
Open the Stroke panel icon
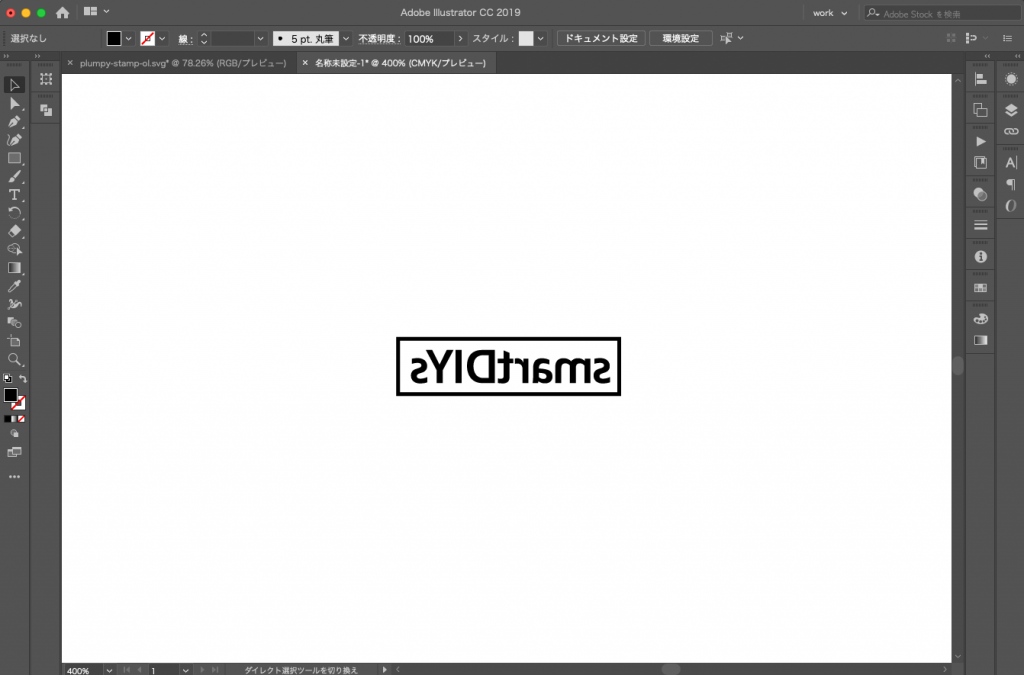tap(980, 225)
